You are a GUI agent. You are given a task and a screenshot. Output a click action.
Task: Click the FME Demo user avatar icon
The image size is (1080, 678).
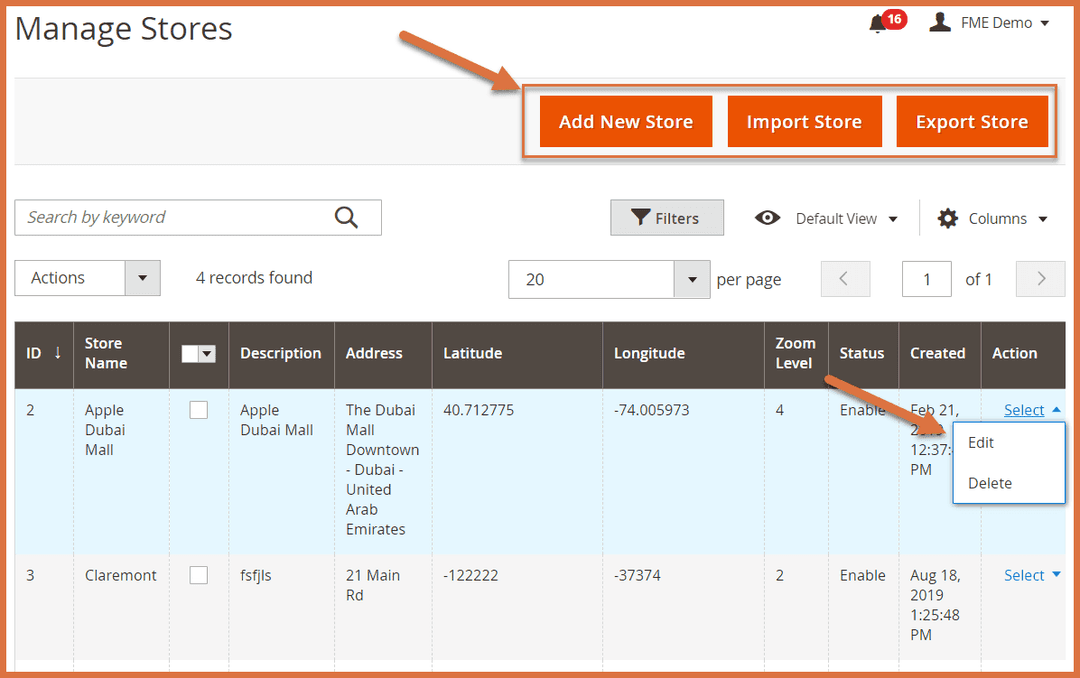[x=940, y=22]
